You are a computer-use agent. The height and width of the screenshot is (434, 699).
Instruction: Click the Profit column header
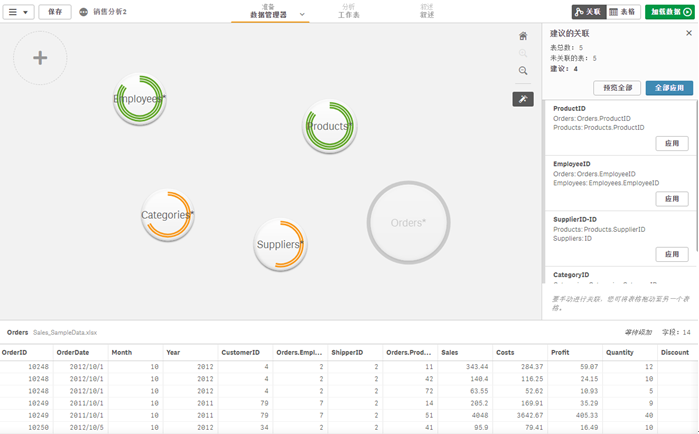[575, 352]
